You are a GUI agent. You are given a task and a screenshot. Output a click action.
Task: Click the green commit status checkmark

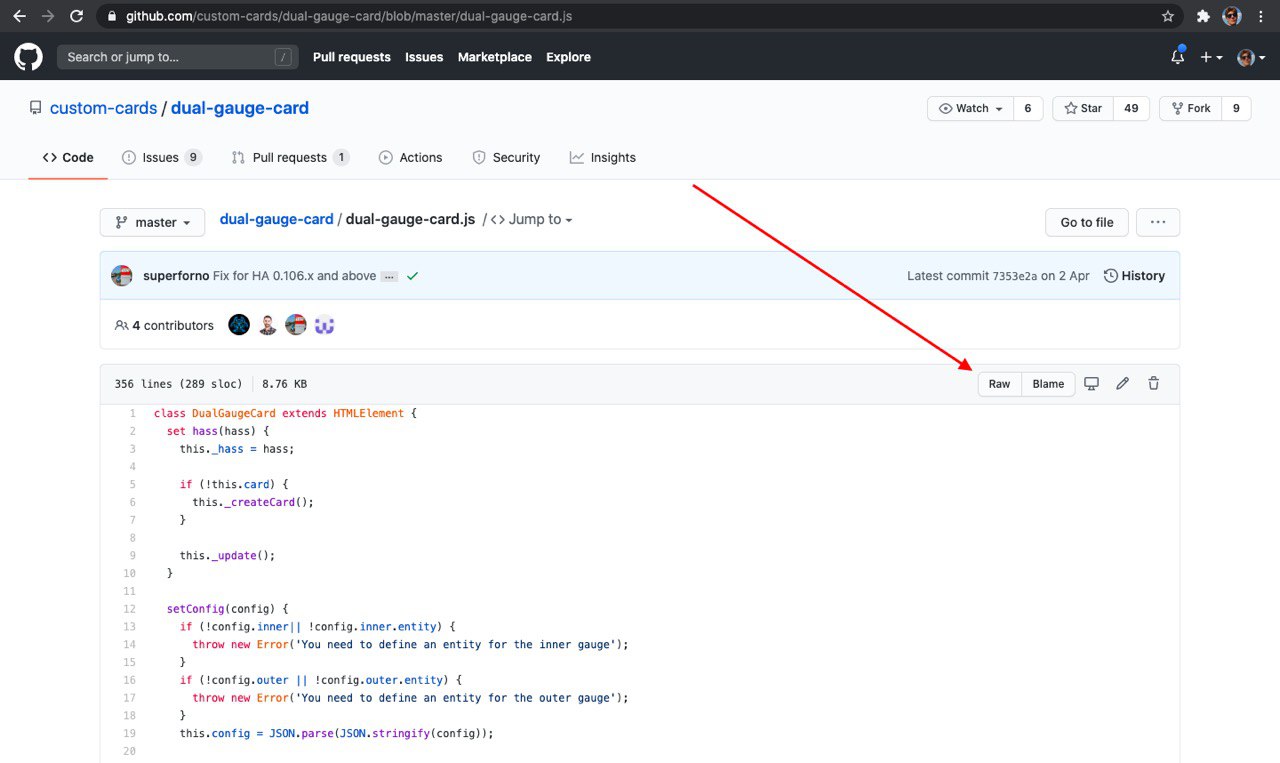412,276
